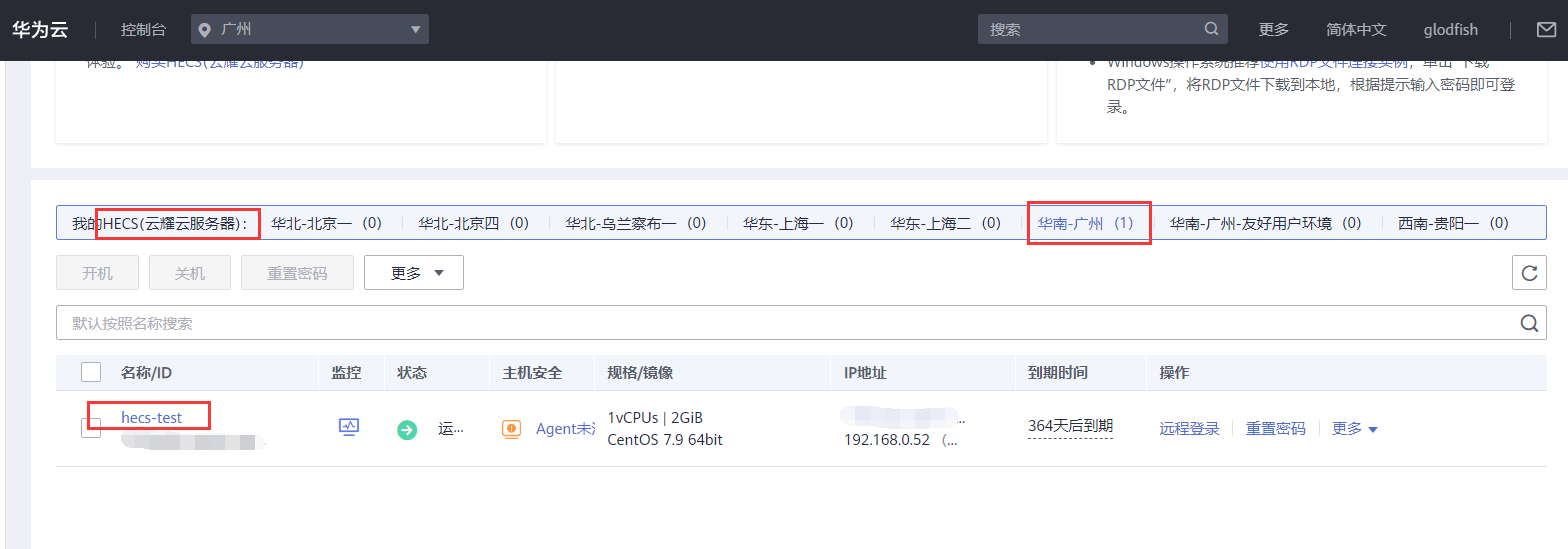Click the CentOS 7.9 64bit image text
Viewport: 1568px width, 549px height.
(665, 440)
